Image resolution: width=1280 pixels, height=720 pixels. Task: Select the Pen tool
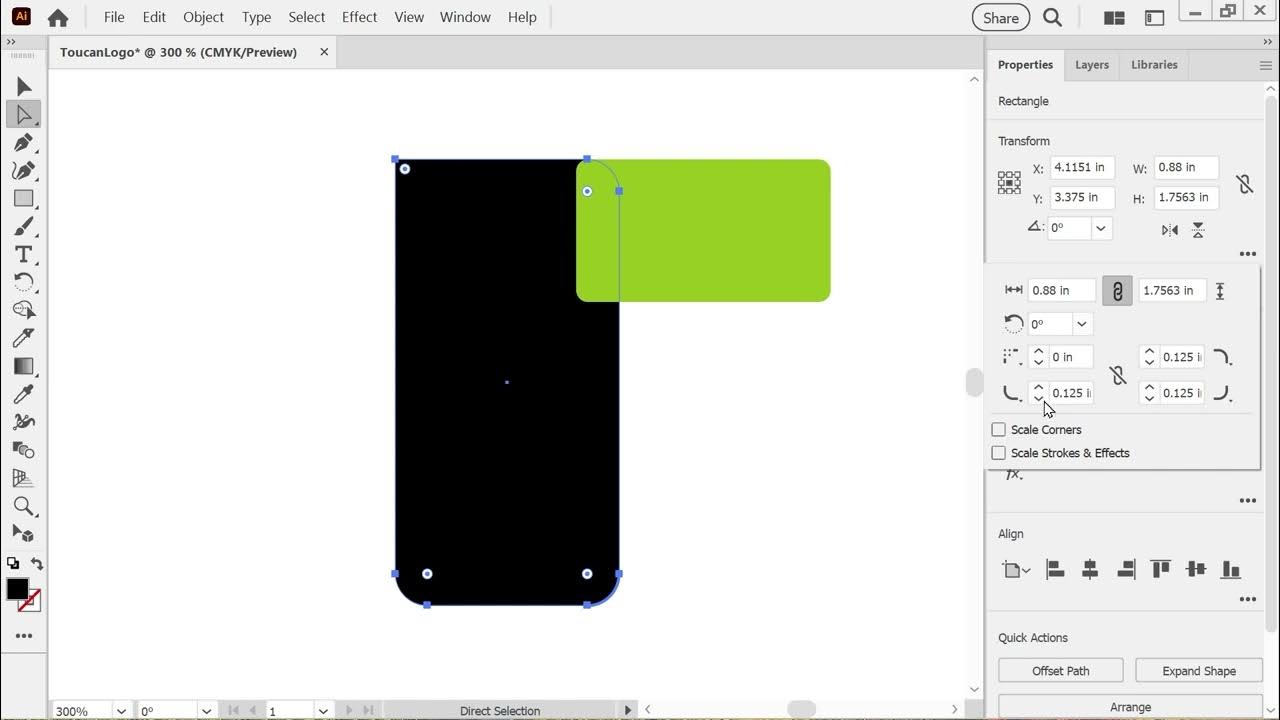click(24, 143)
